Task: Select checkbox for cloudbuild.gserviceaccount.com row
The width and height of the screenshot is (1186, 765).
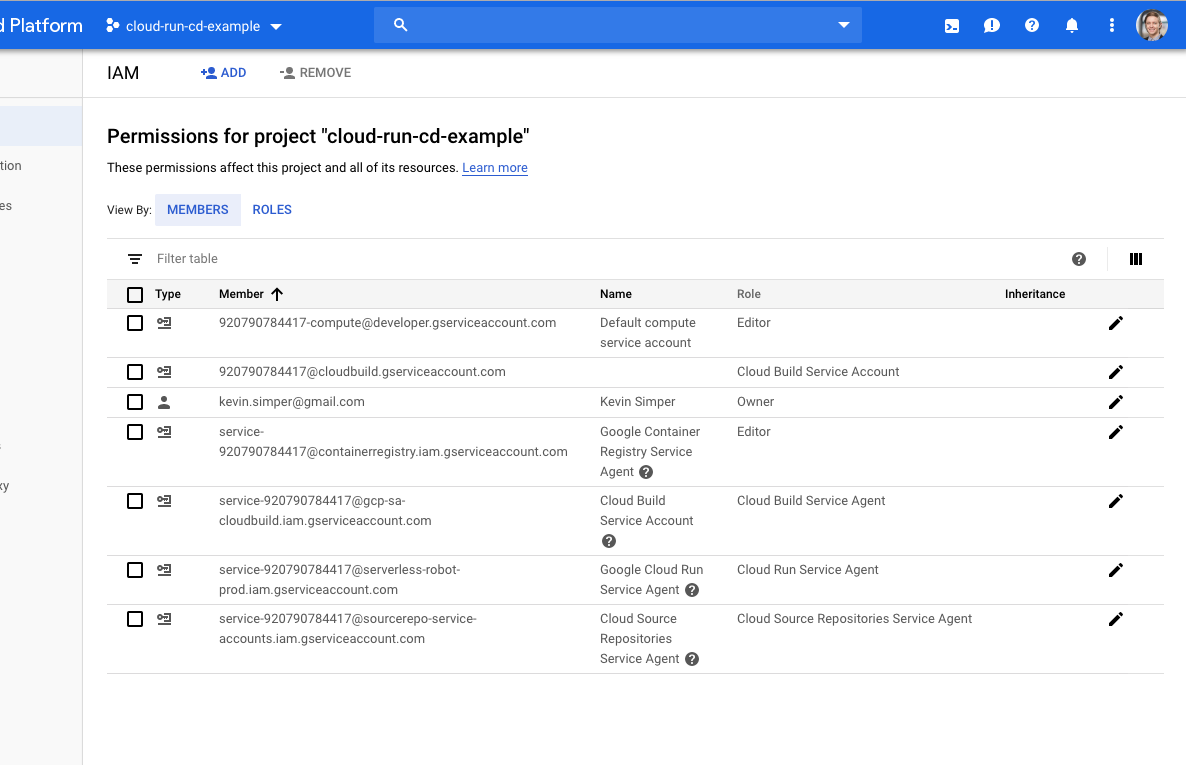Action: coord(135,372)
